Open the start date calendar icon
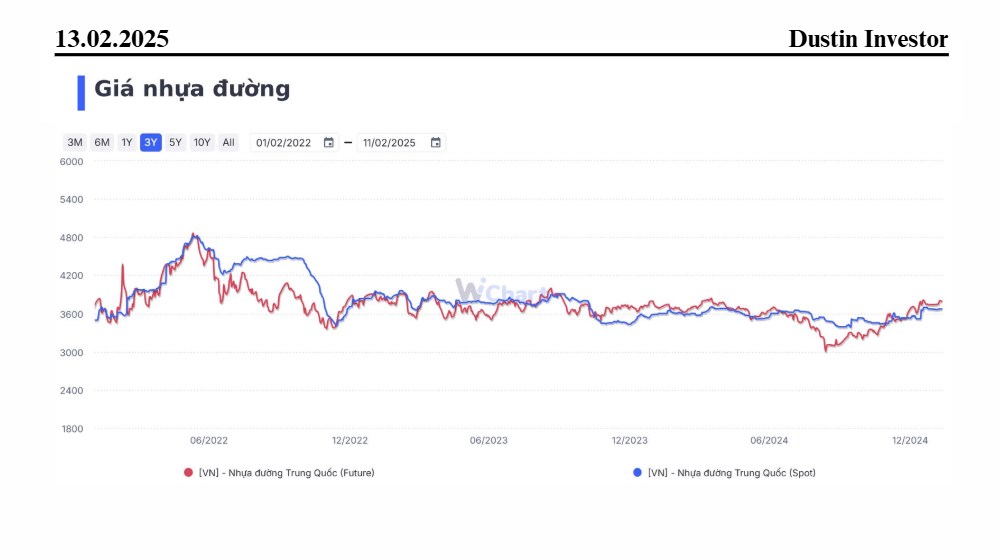1000x560 pixels. click(x=328, y=142)
